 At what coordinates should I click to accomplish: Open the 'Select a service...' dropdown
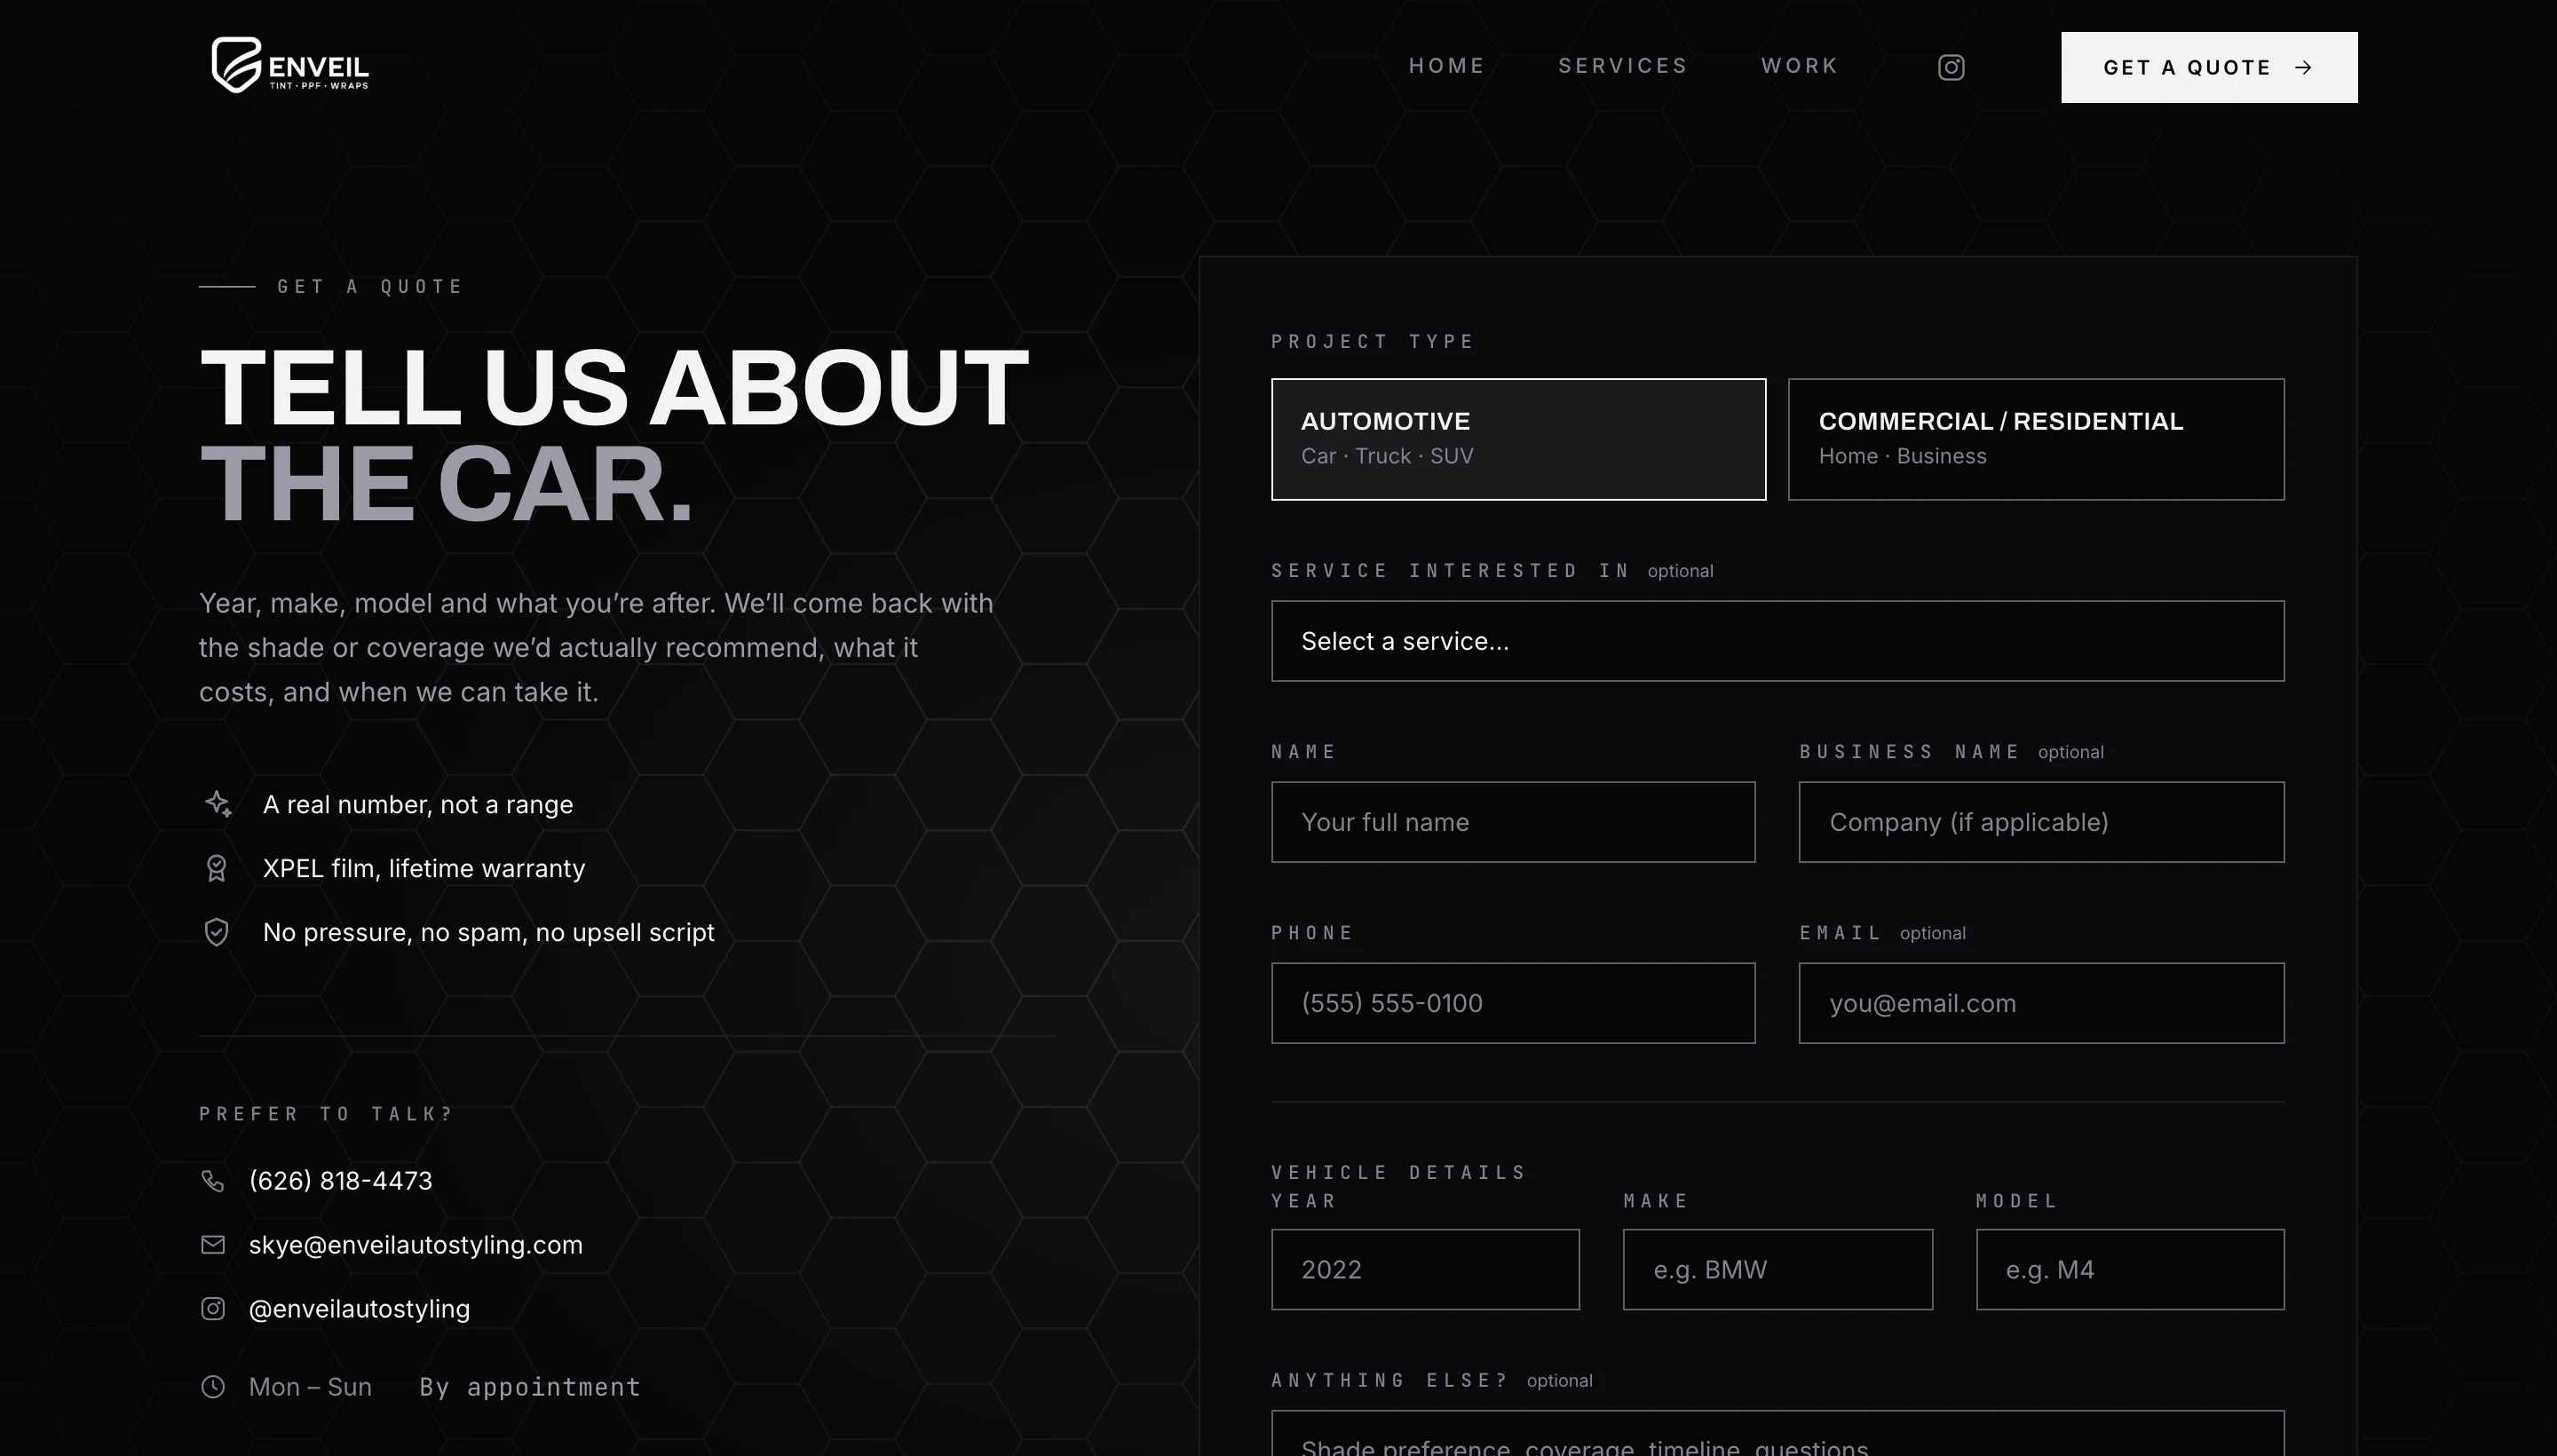click(1777, 641)
